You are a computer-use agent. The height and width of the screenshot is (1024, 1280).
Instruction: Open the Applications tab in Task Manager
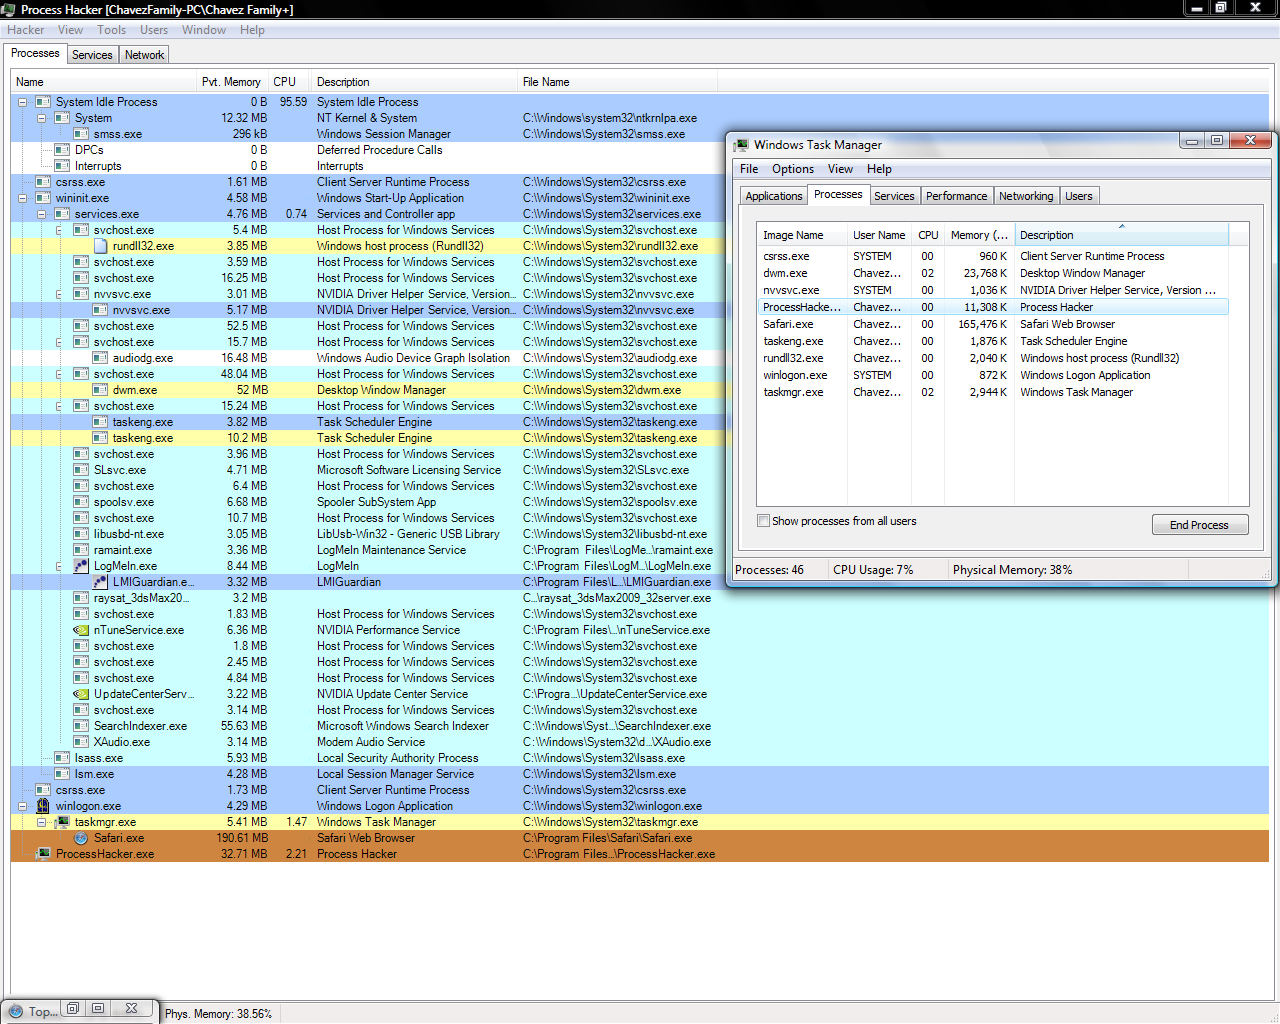tap(773, 196)
